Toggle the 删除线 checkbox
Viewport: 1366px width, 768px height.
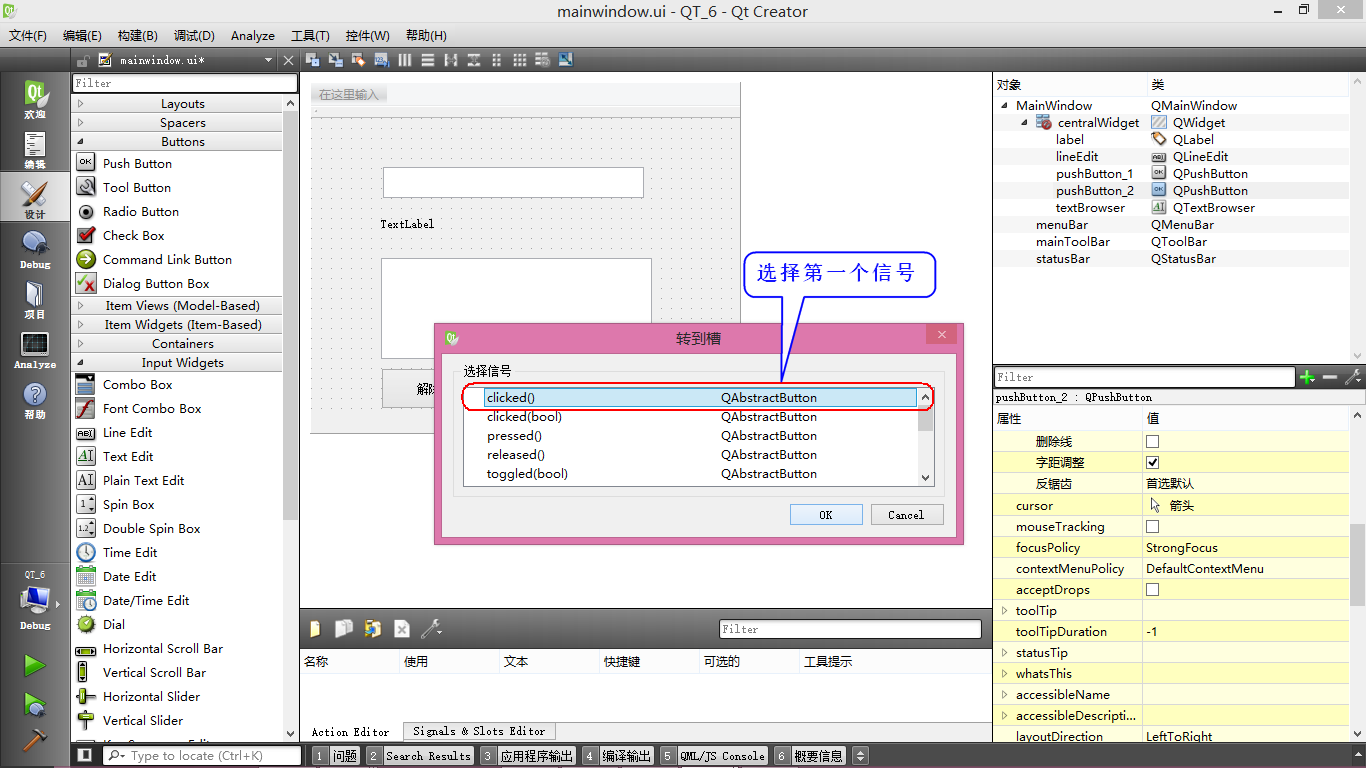1152,441
